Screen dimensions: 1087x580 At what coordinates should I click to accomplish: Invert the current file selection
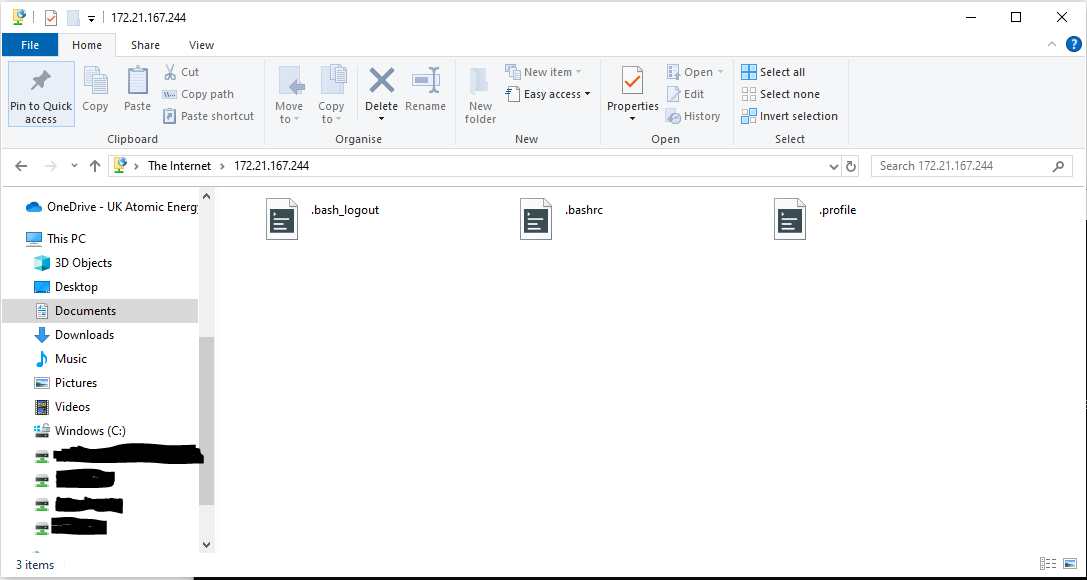[790, 115]
